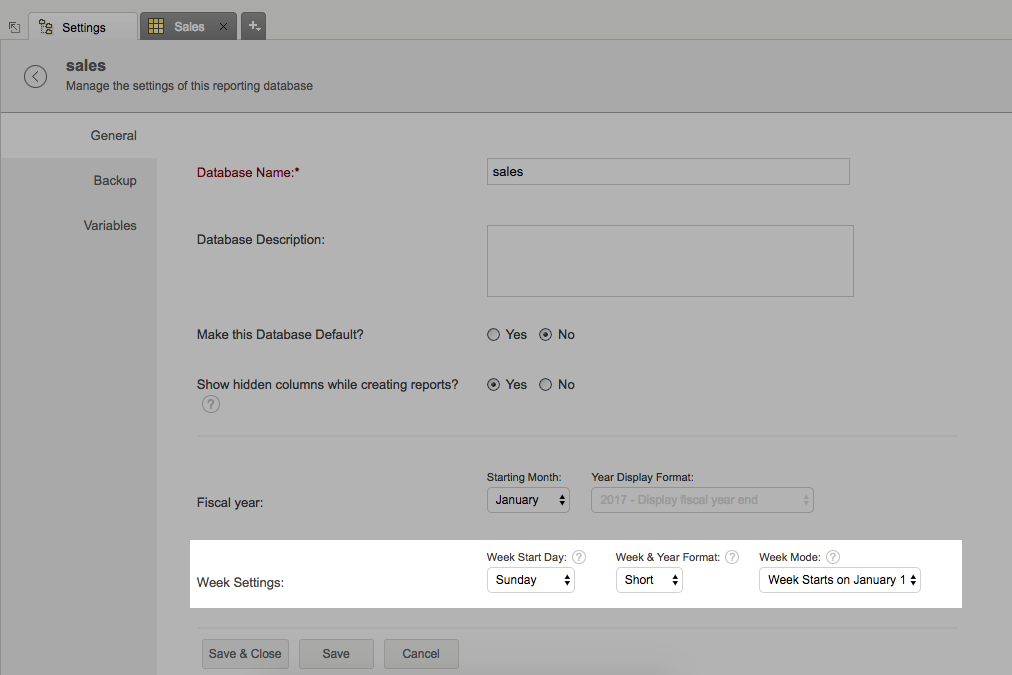Switch to the Backup section
The height and width of the screenshot is (675, 1012).
click(x=115, y=181)
